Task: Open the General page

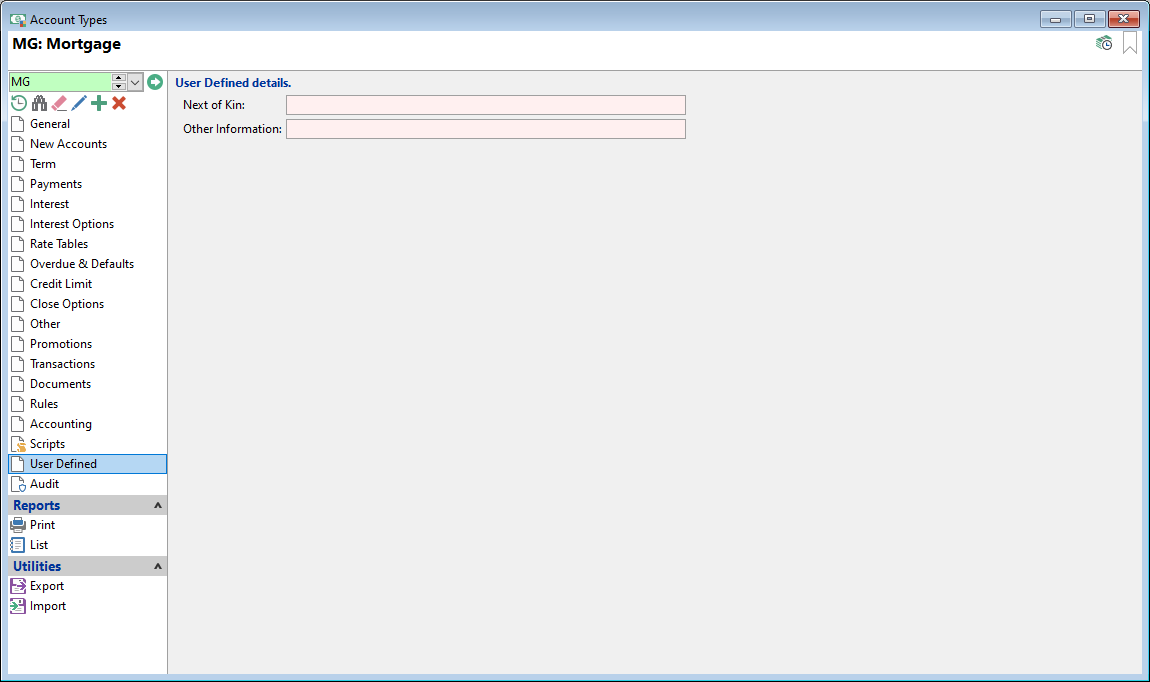Action: (87, 124)
